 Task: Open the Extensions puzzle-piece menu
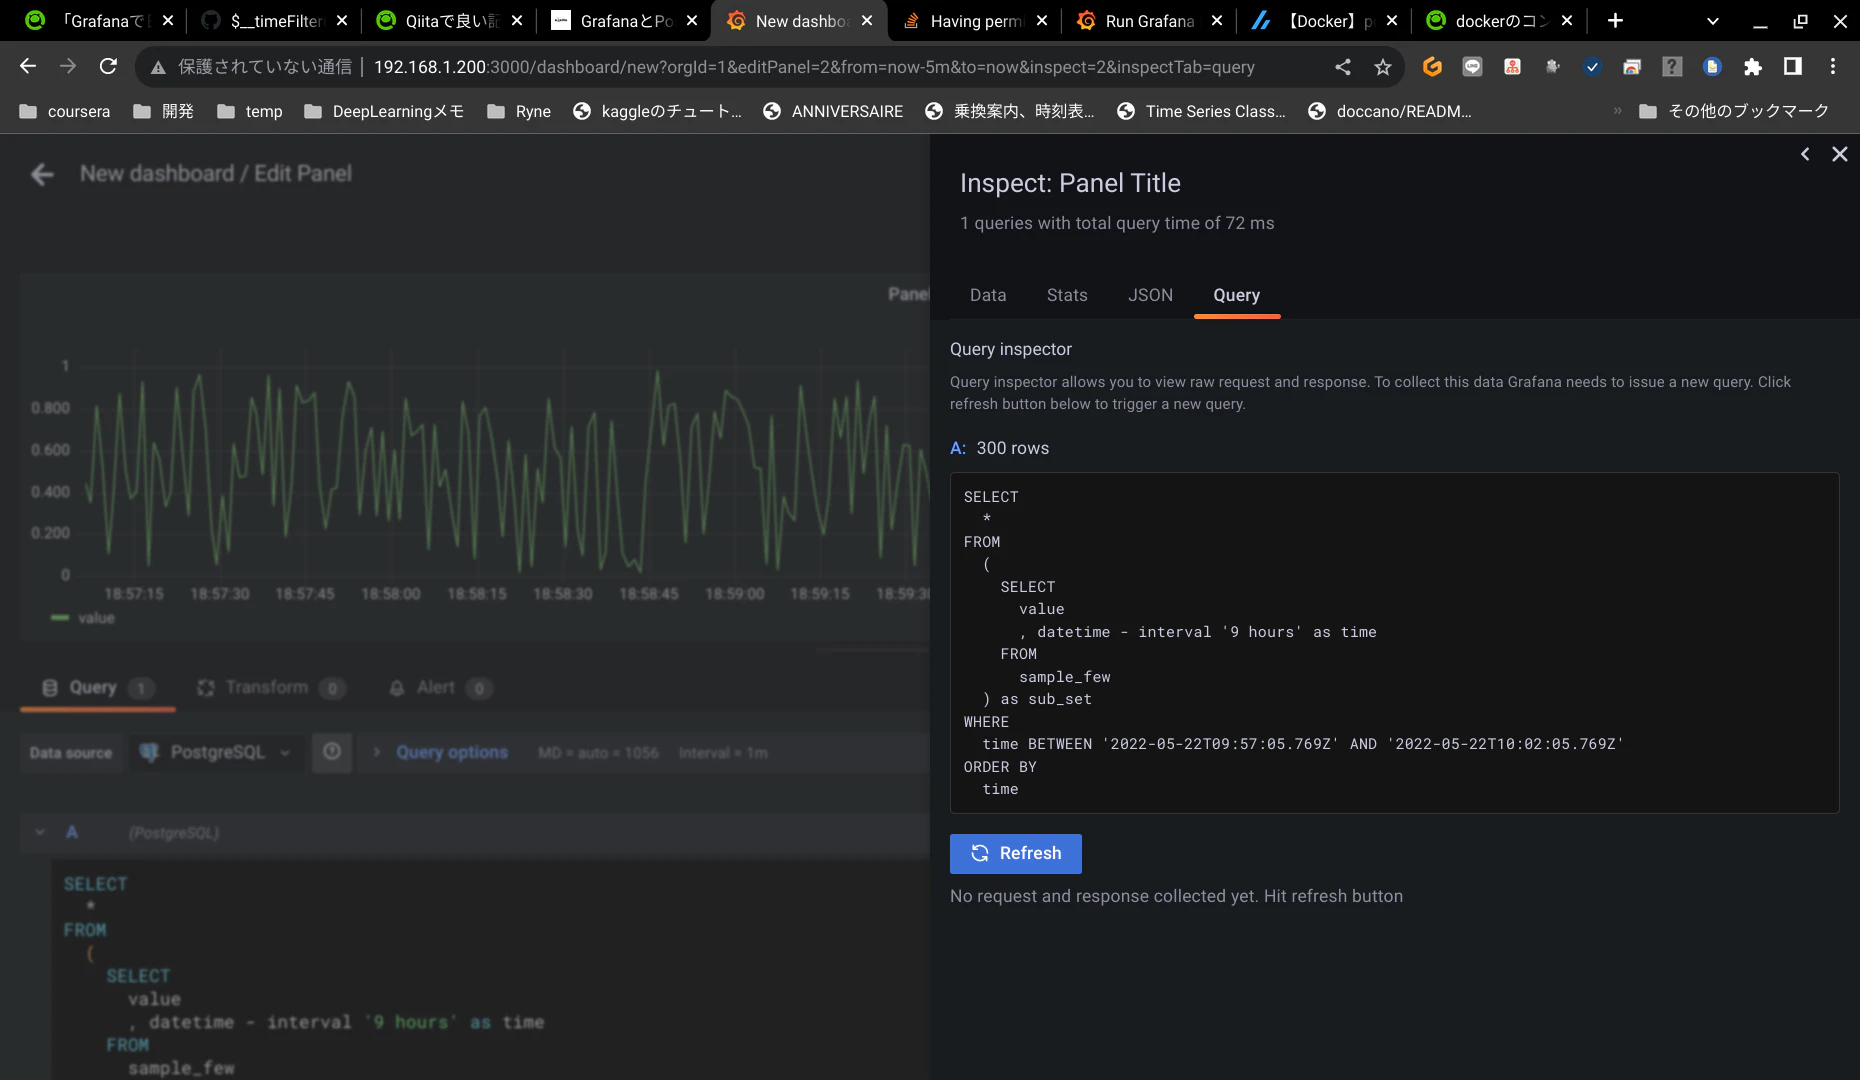1752,67
